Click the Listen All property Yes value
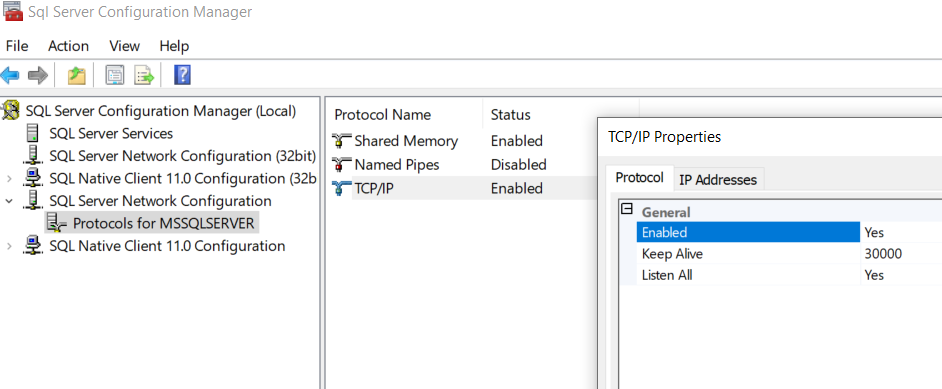 click(x=901, y=275)
